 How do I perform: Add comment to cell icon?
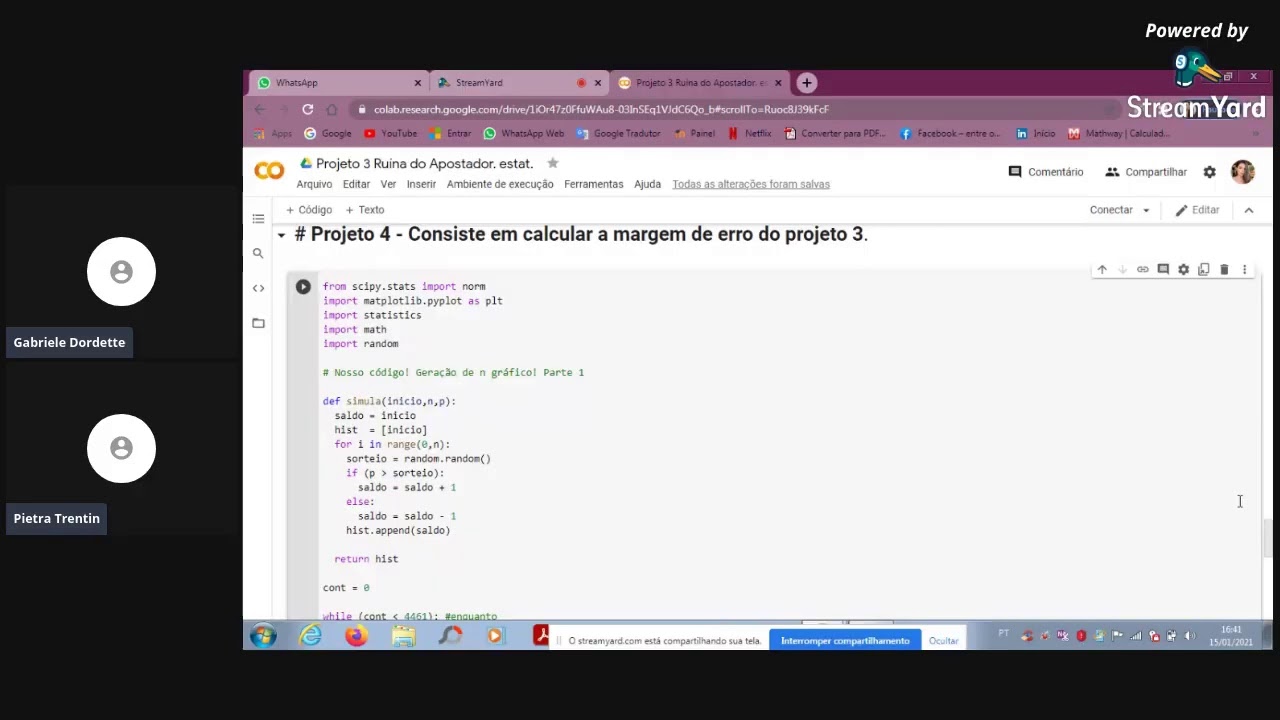[x=1163, y=270]
